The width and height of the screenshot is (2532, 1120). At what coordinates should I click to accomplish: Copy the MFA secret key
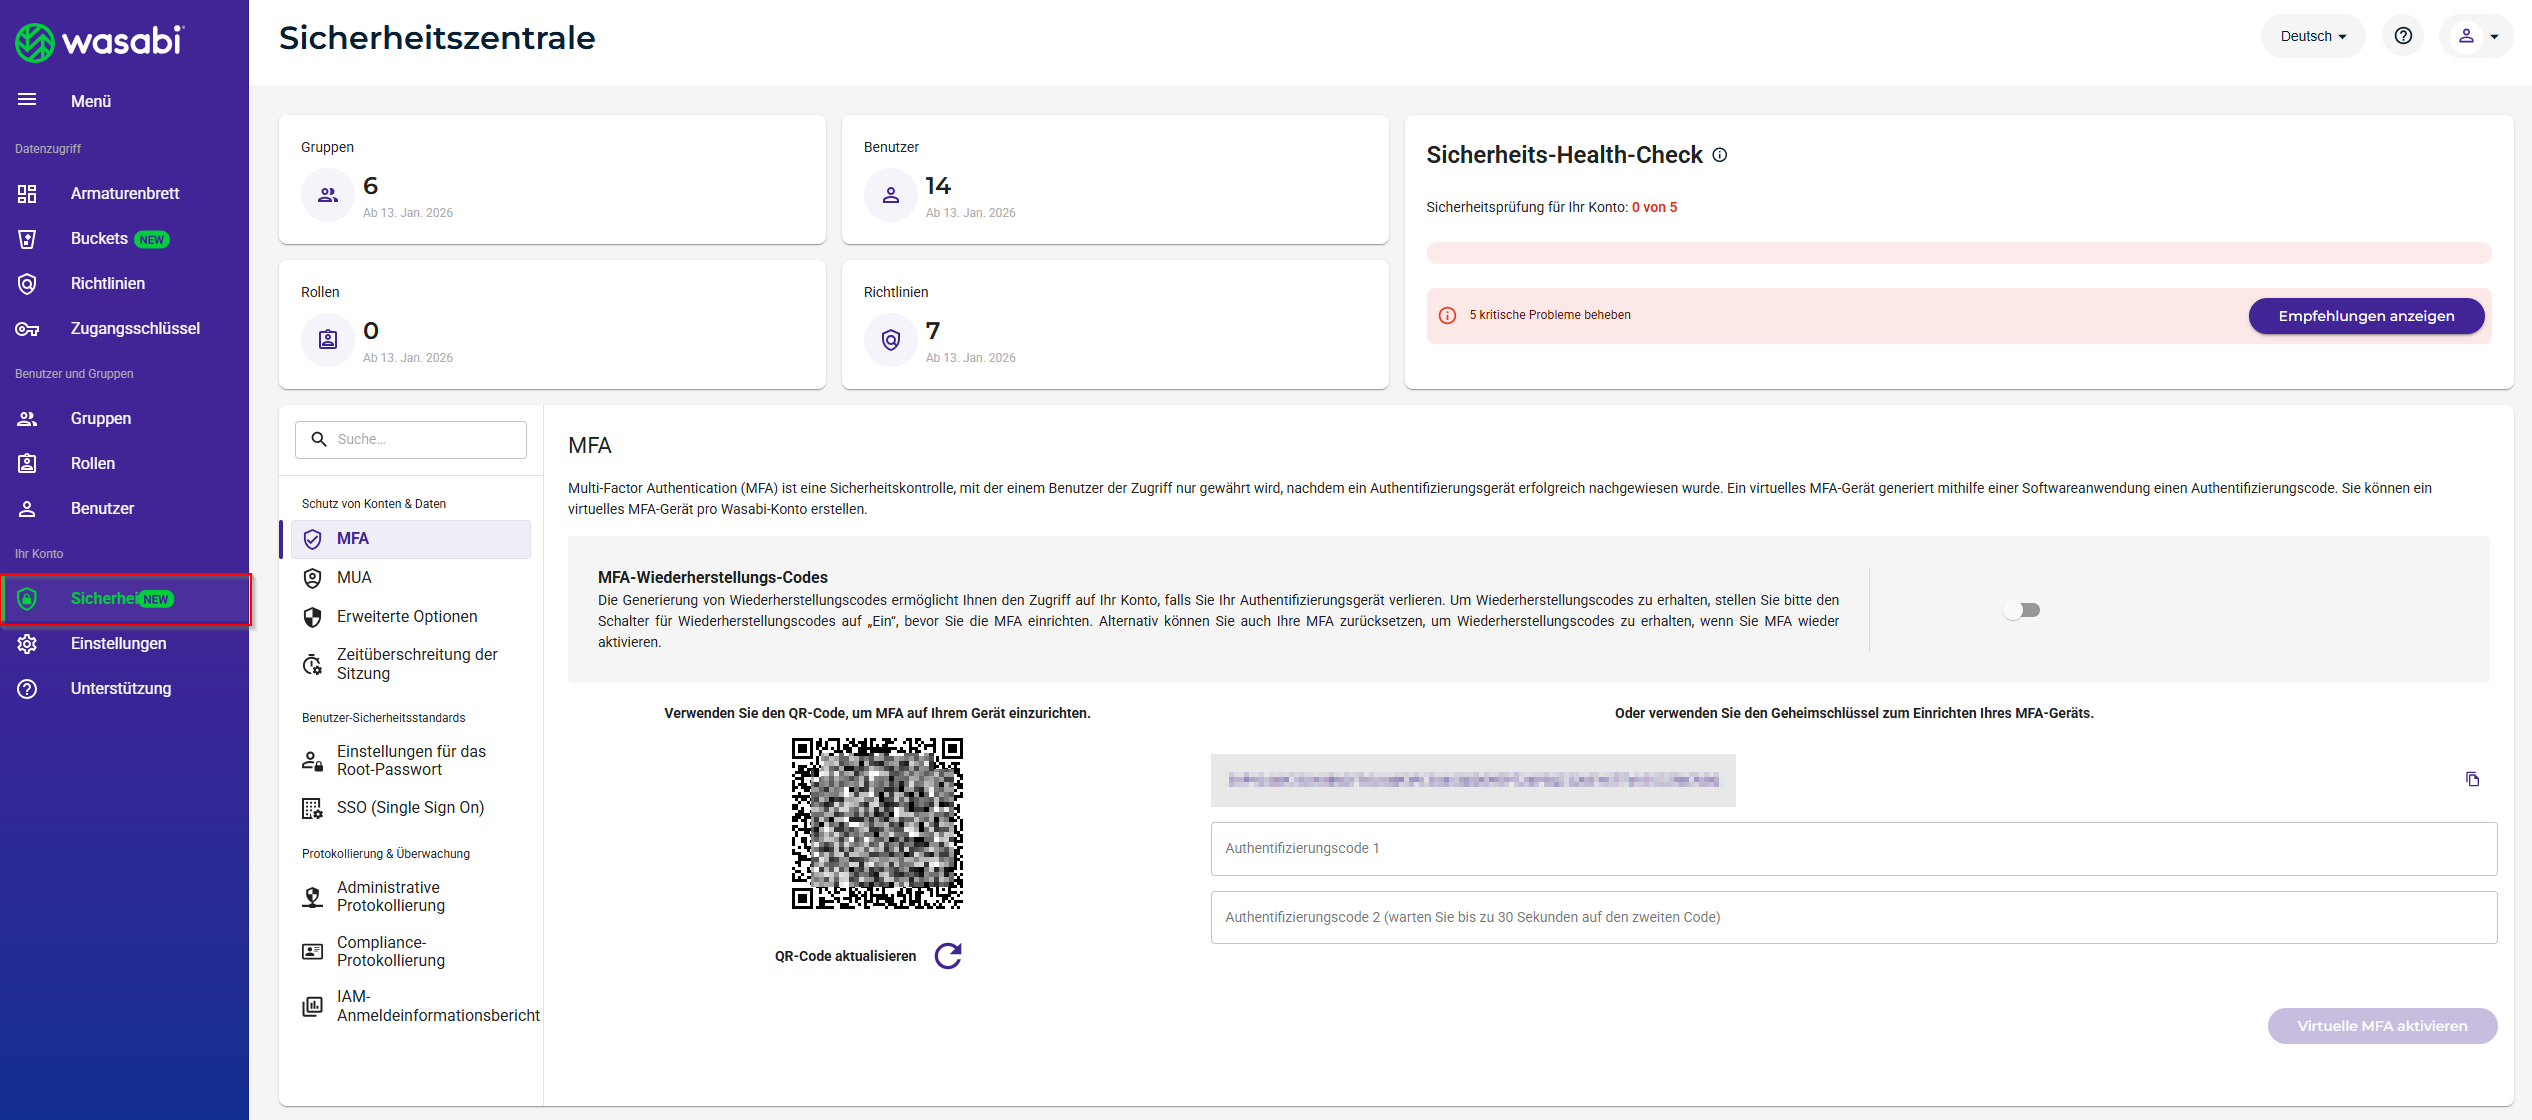coord(2472,779)
